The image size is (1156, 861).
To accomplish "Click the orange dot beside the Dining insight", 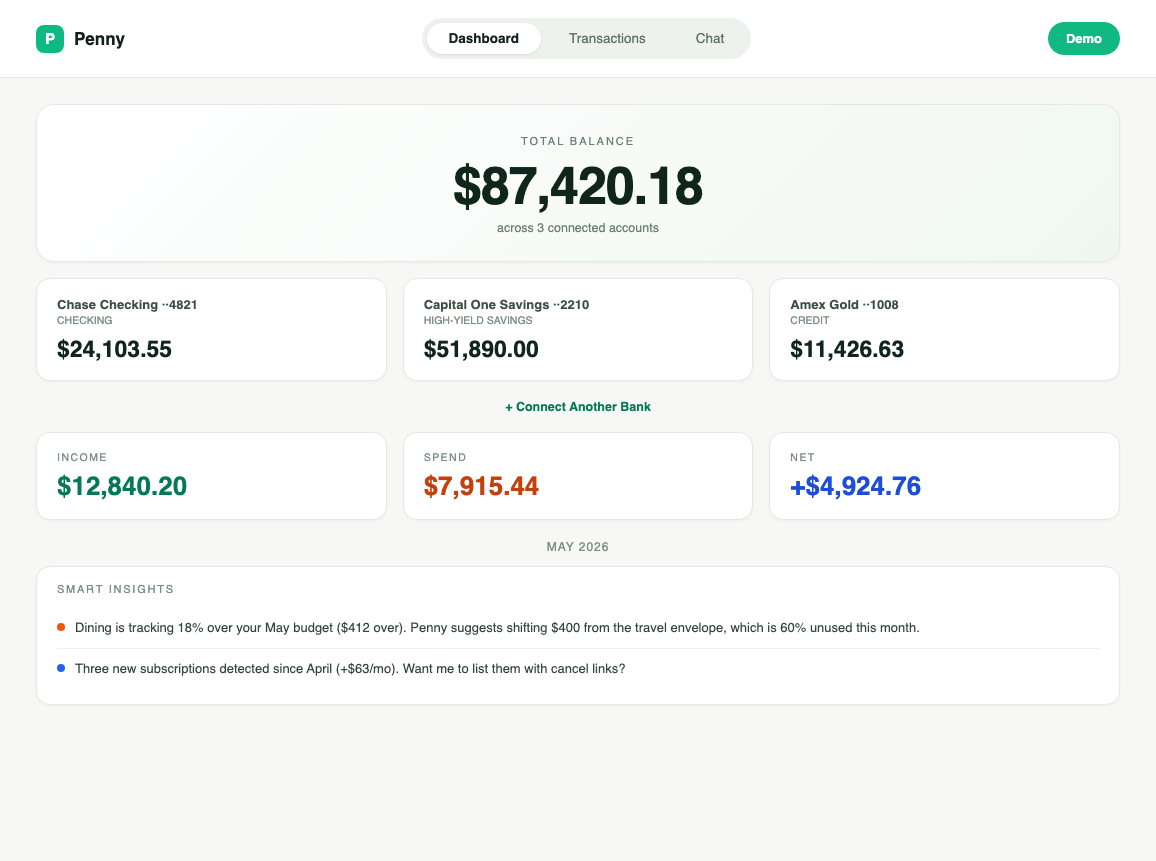I will point(61,627).
